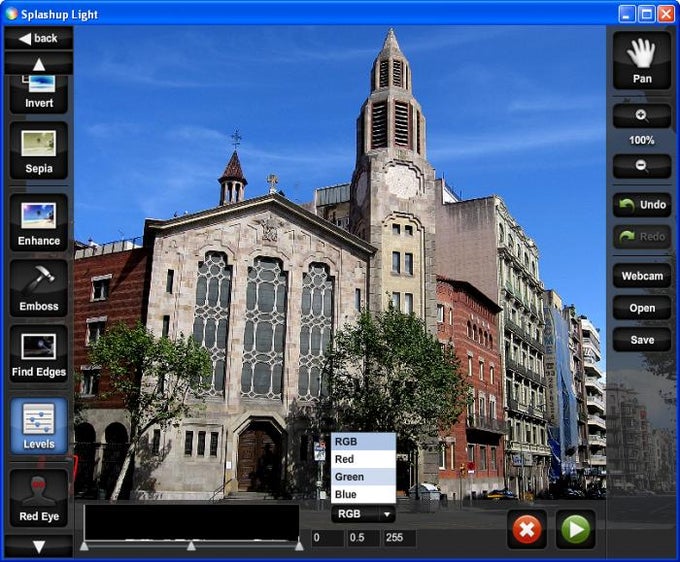This screenshot has width=680, height=562.
Task: Select Green channel option
Action: [363, 477]
